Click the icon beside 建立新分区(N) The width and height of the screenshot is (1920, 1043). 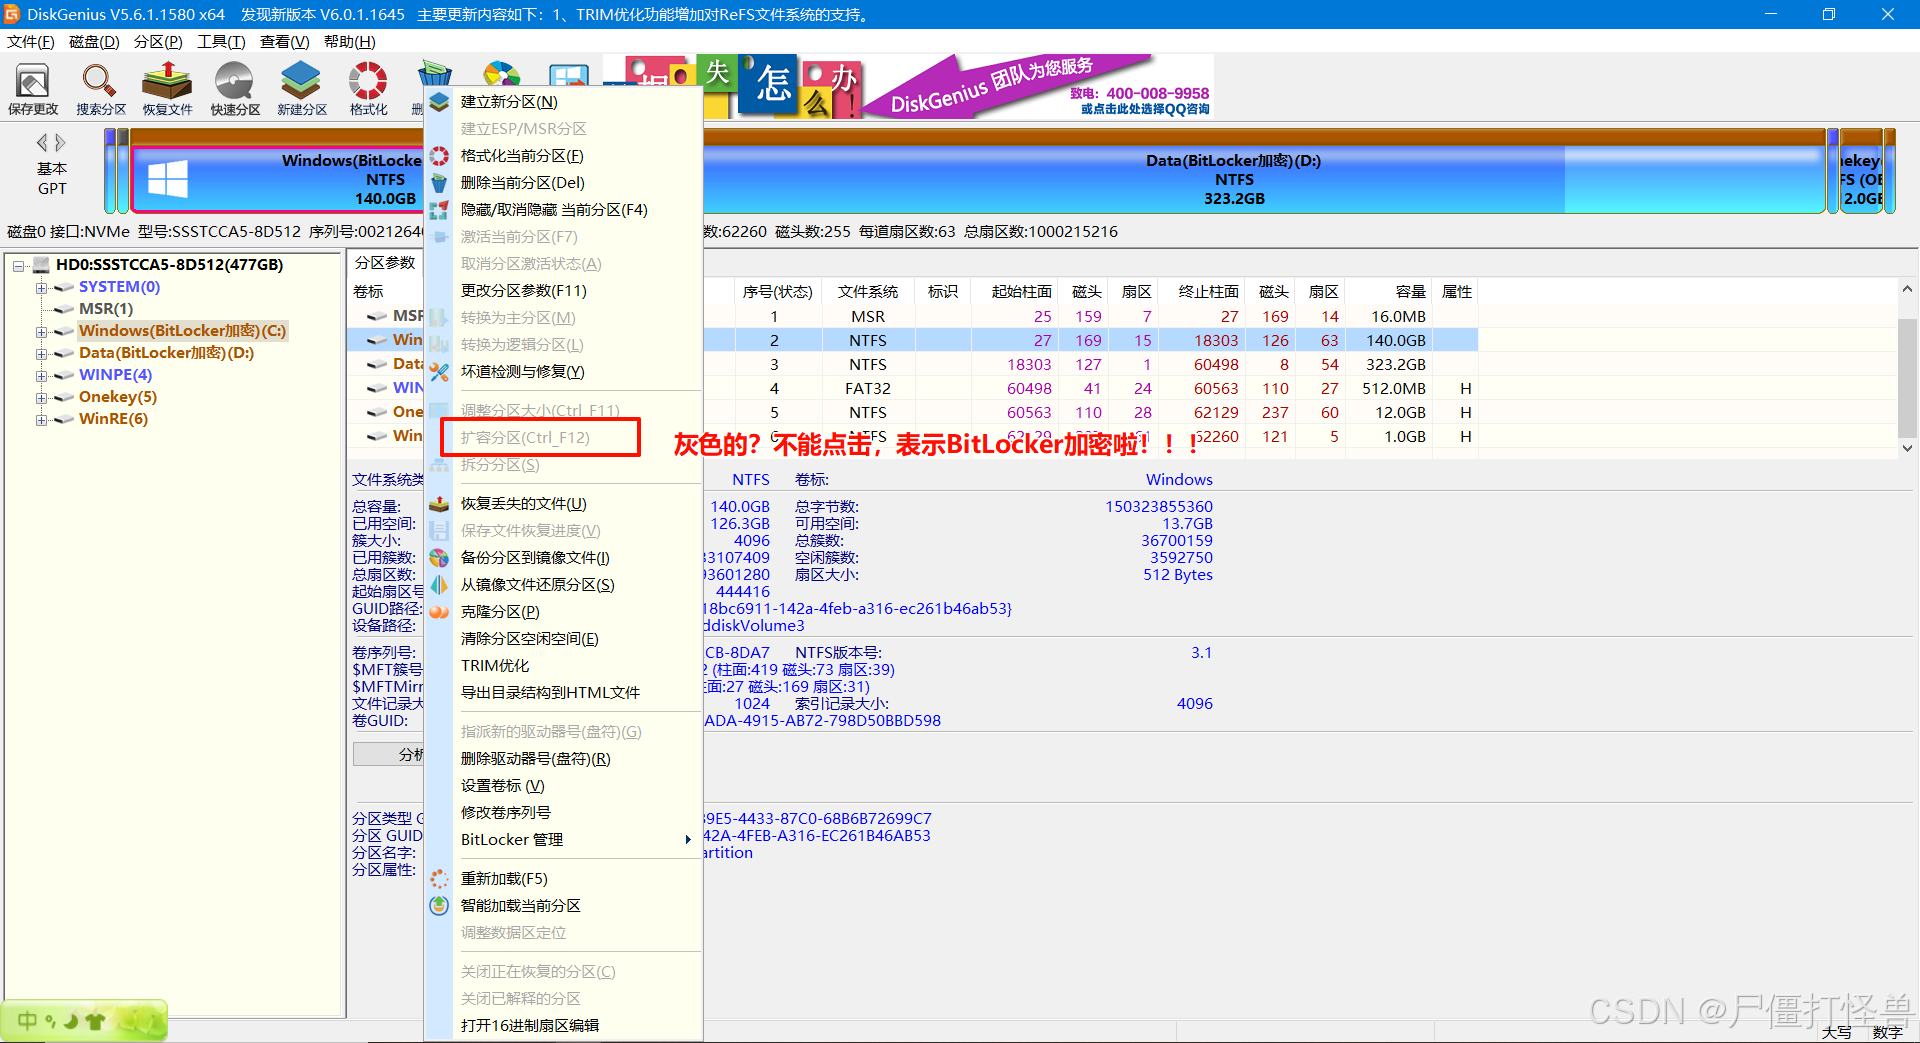(439, 102)
